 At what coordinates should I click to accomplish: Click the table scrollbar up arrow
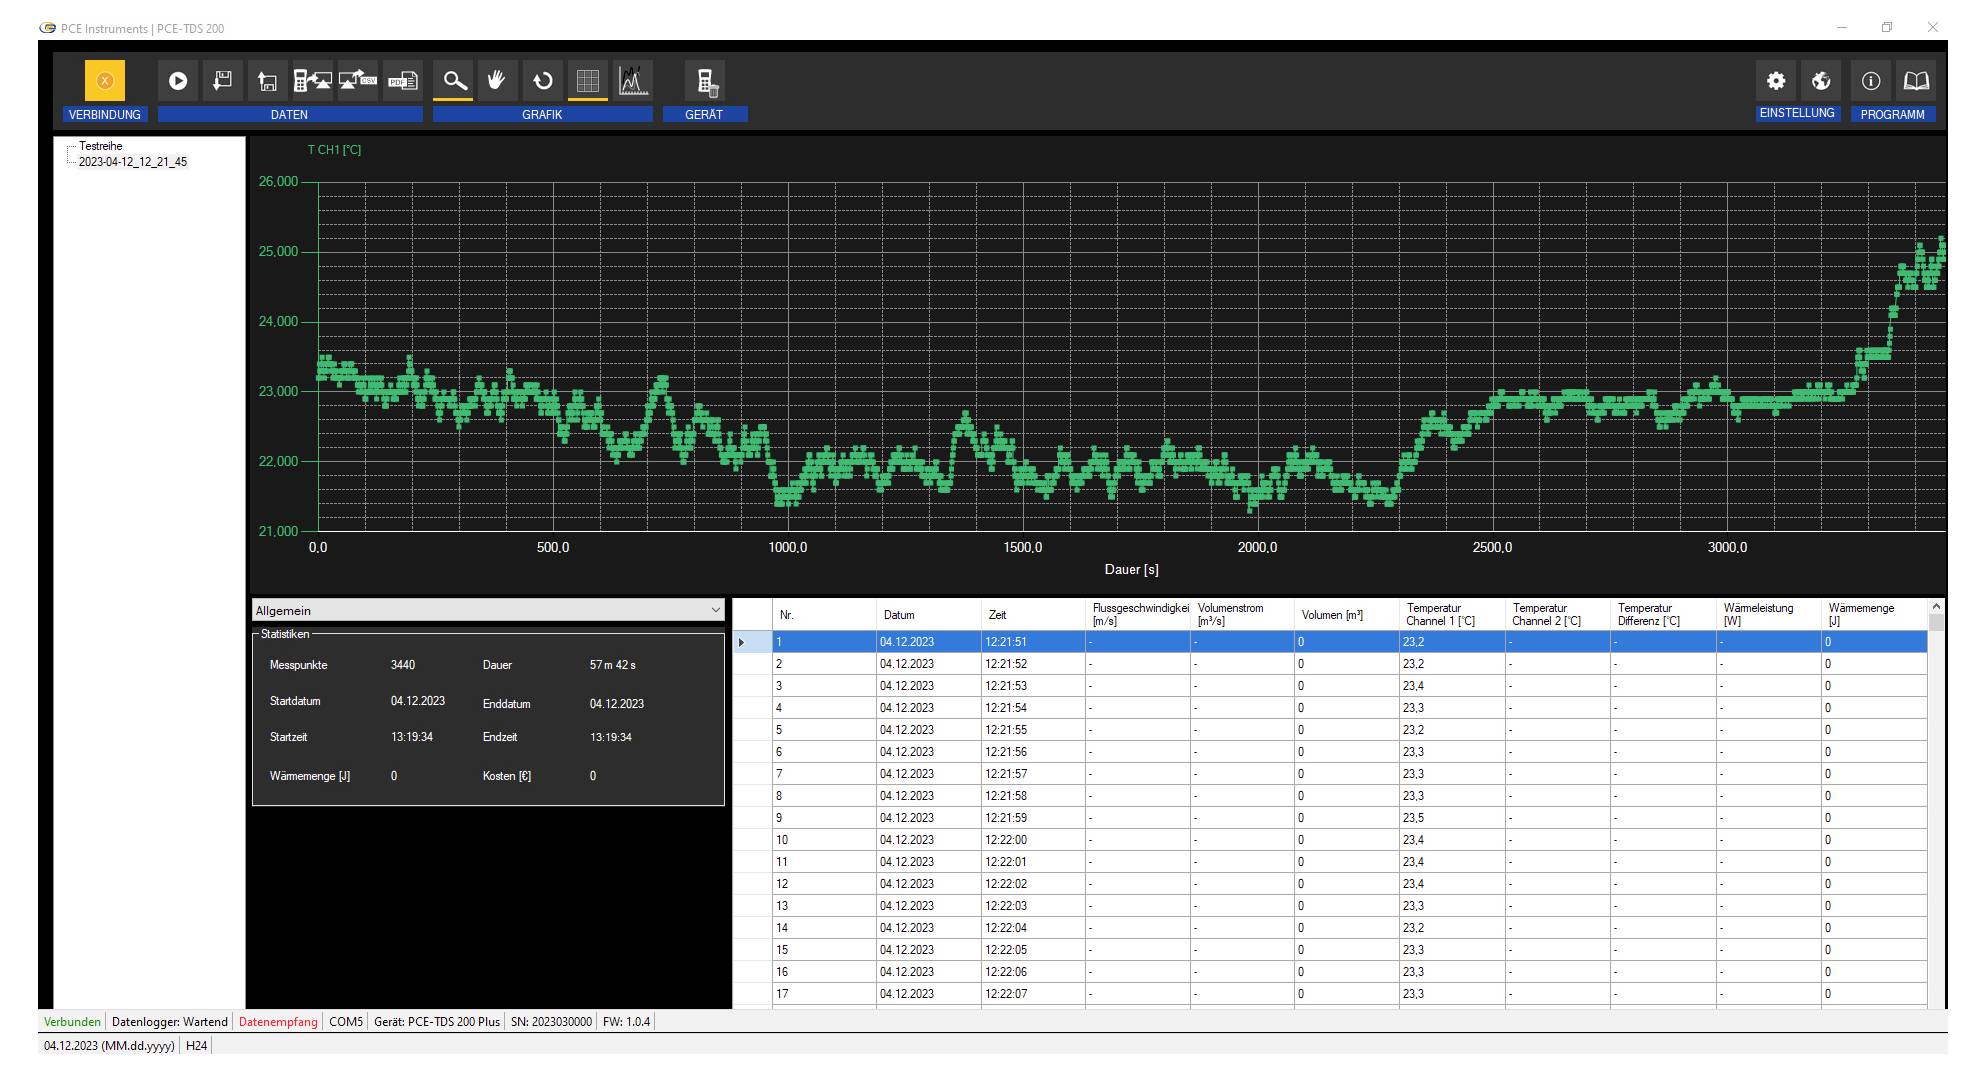pyautogui.click(x=1936, y=606)
